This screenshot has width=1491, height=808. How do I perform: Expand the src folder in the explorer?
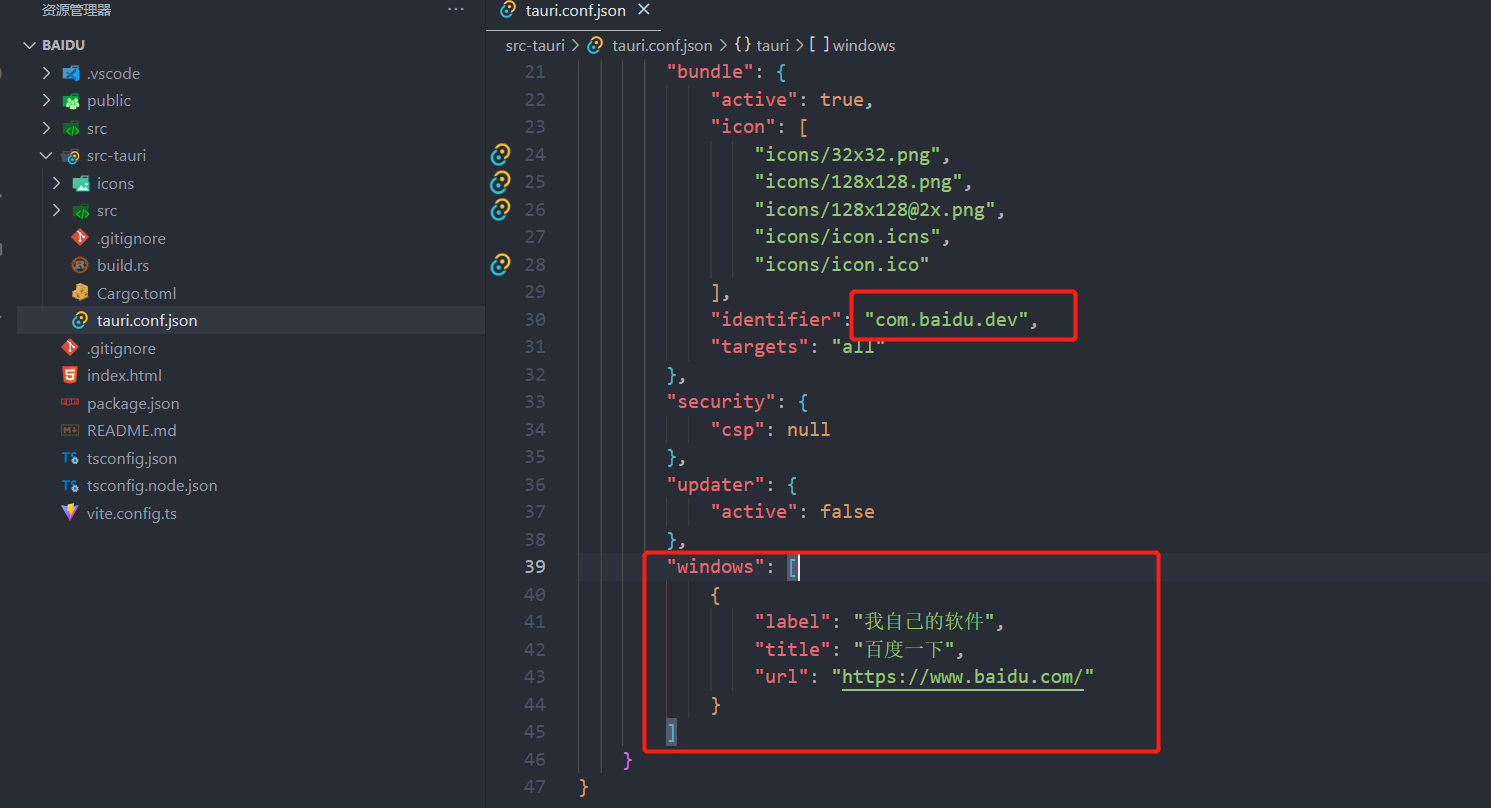pos(45,128)
